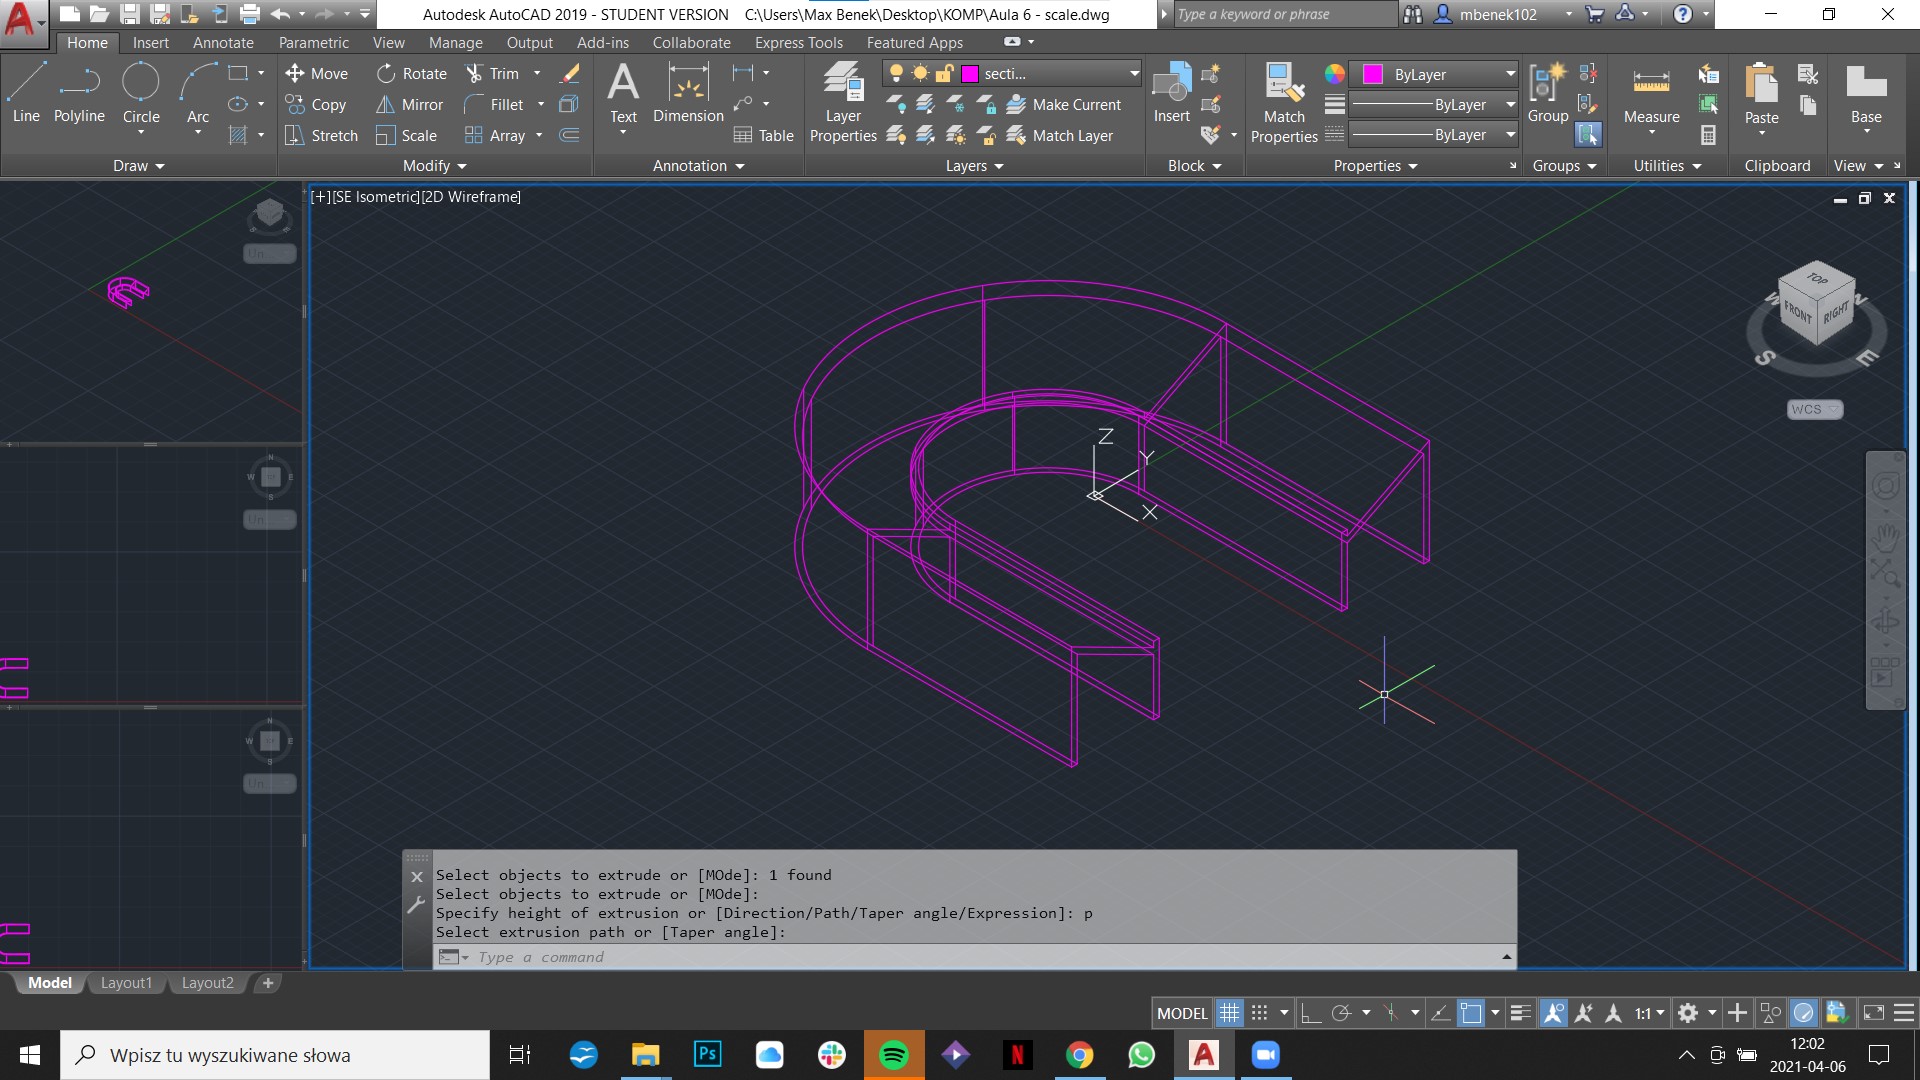Expand the Layers panel
This screenshot has width=1920, height=1080.
click(x=974, y=166)
